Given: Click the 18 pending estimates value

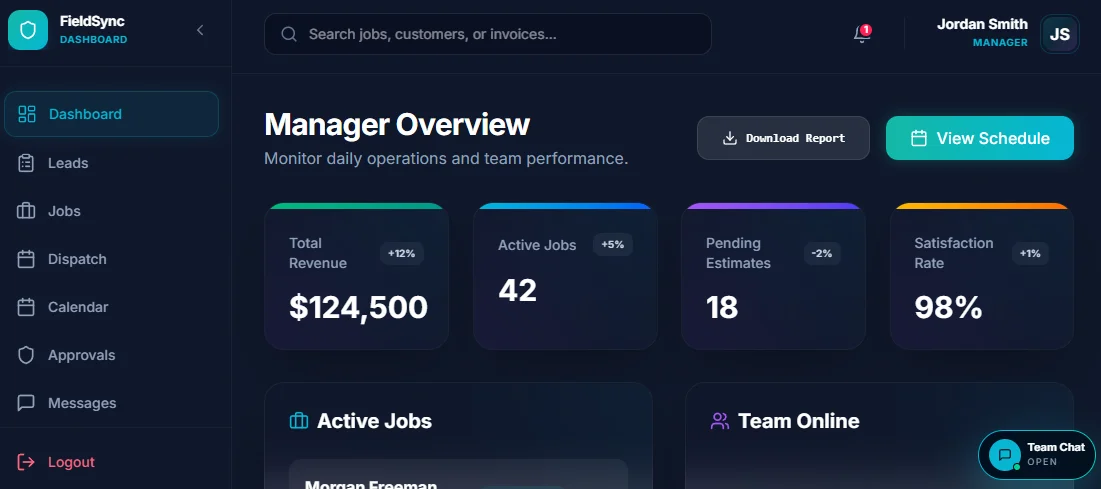Looking at the screenshot, I should pyautogui.click(x=722, y=307).
